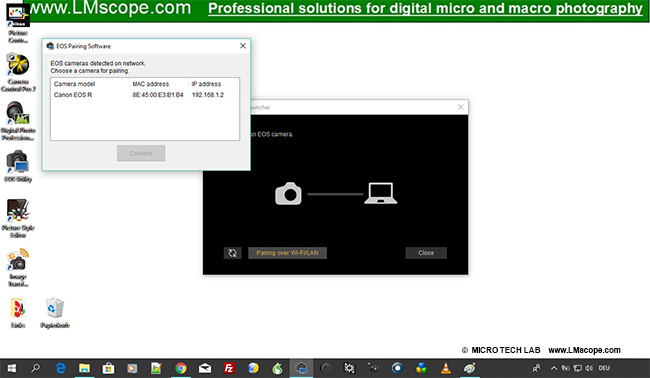This screenshot has height=378, width=650.
Task: Click Pairing over Wi-Fi/LAN button
Action: pyautogui.click(x=287, y=253)
